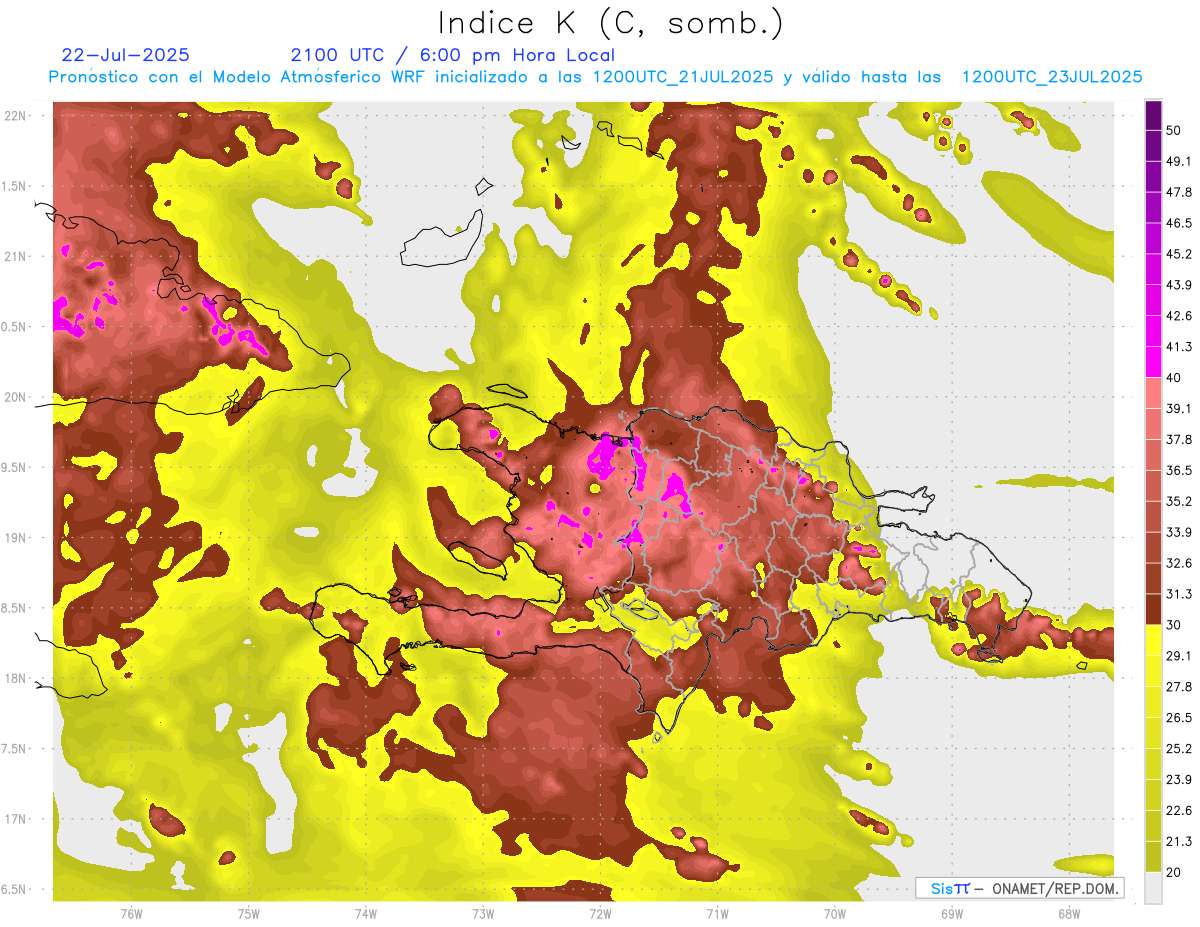Click the longitude label "74W"
Screen dimensions: 1200x927
pos(365,914)
